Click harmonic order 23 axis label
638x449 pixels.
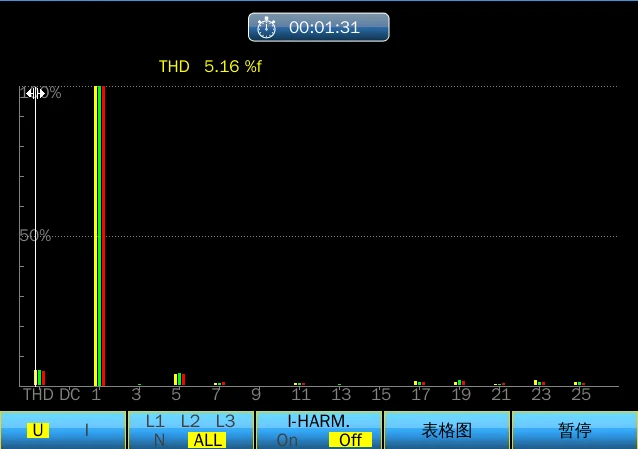pos(541,394)
